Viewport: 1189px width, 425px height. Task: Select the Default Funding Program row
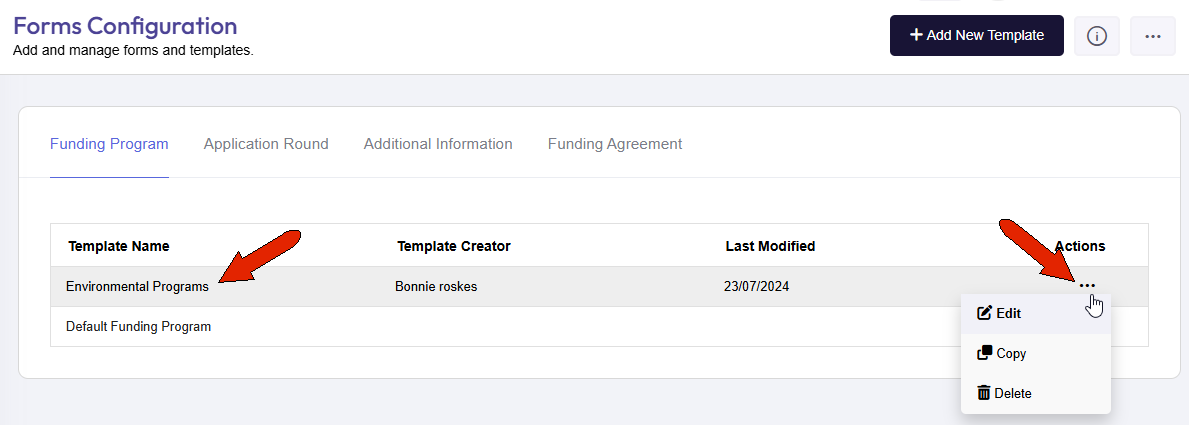point(599,327)
